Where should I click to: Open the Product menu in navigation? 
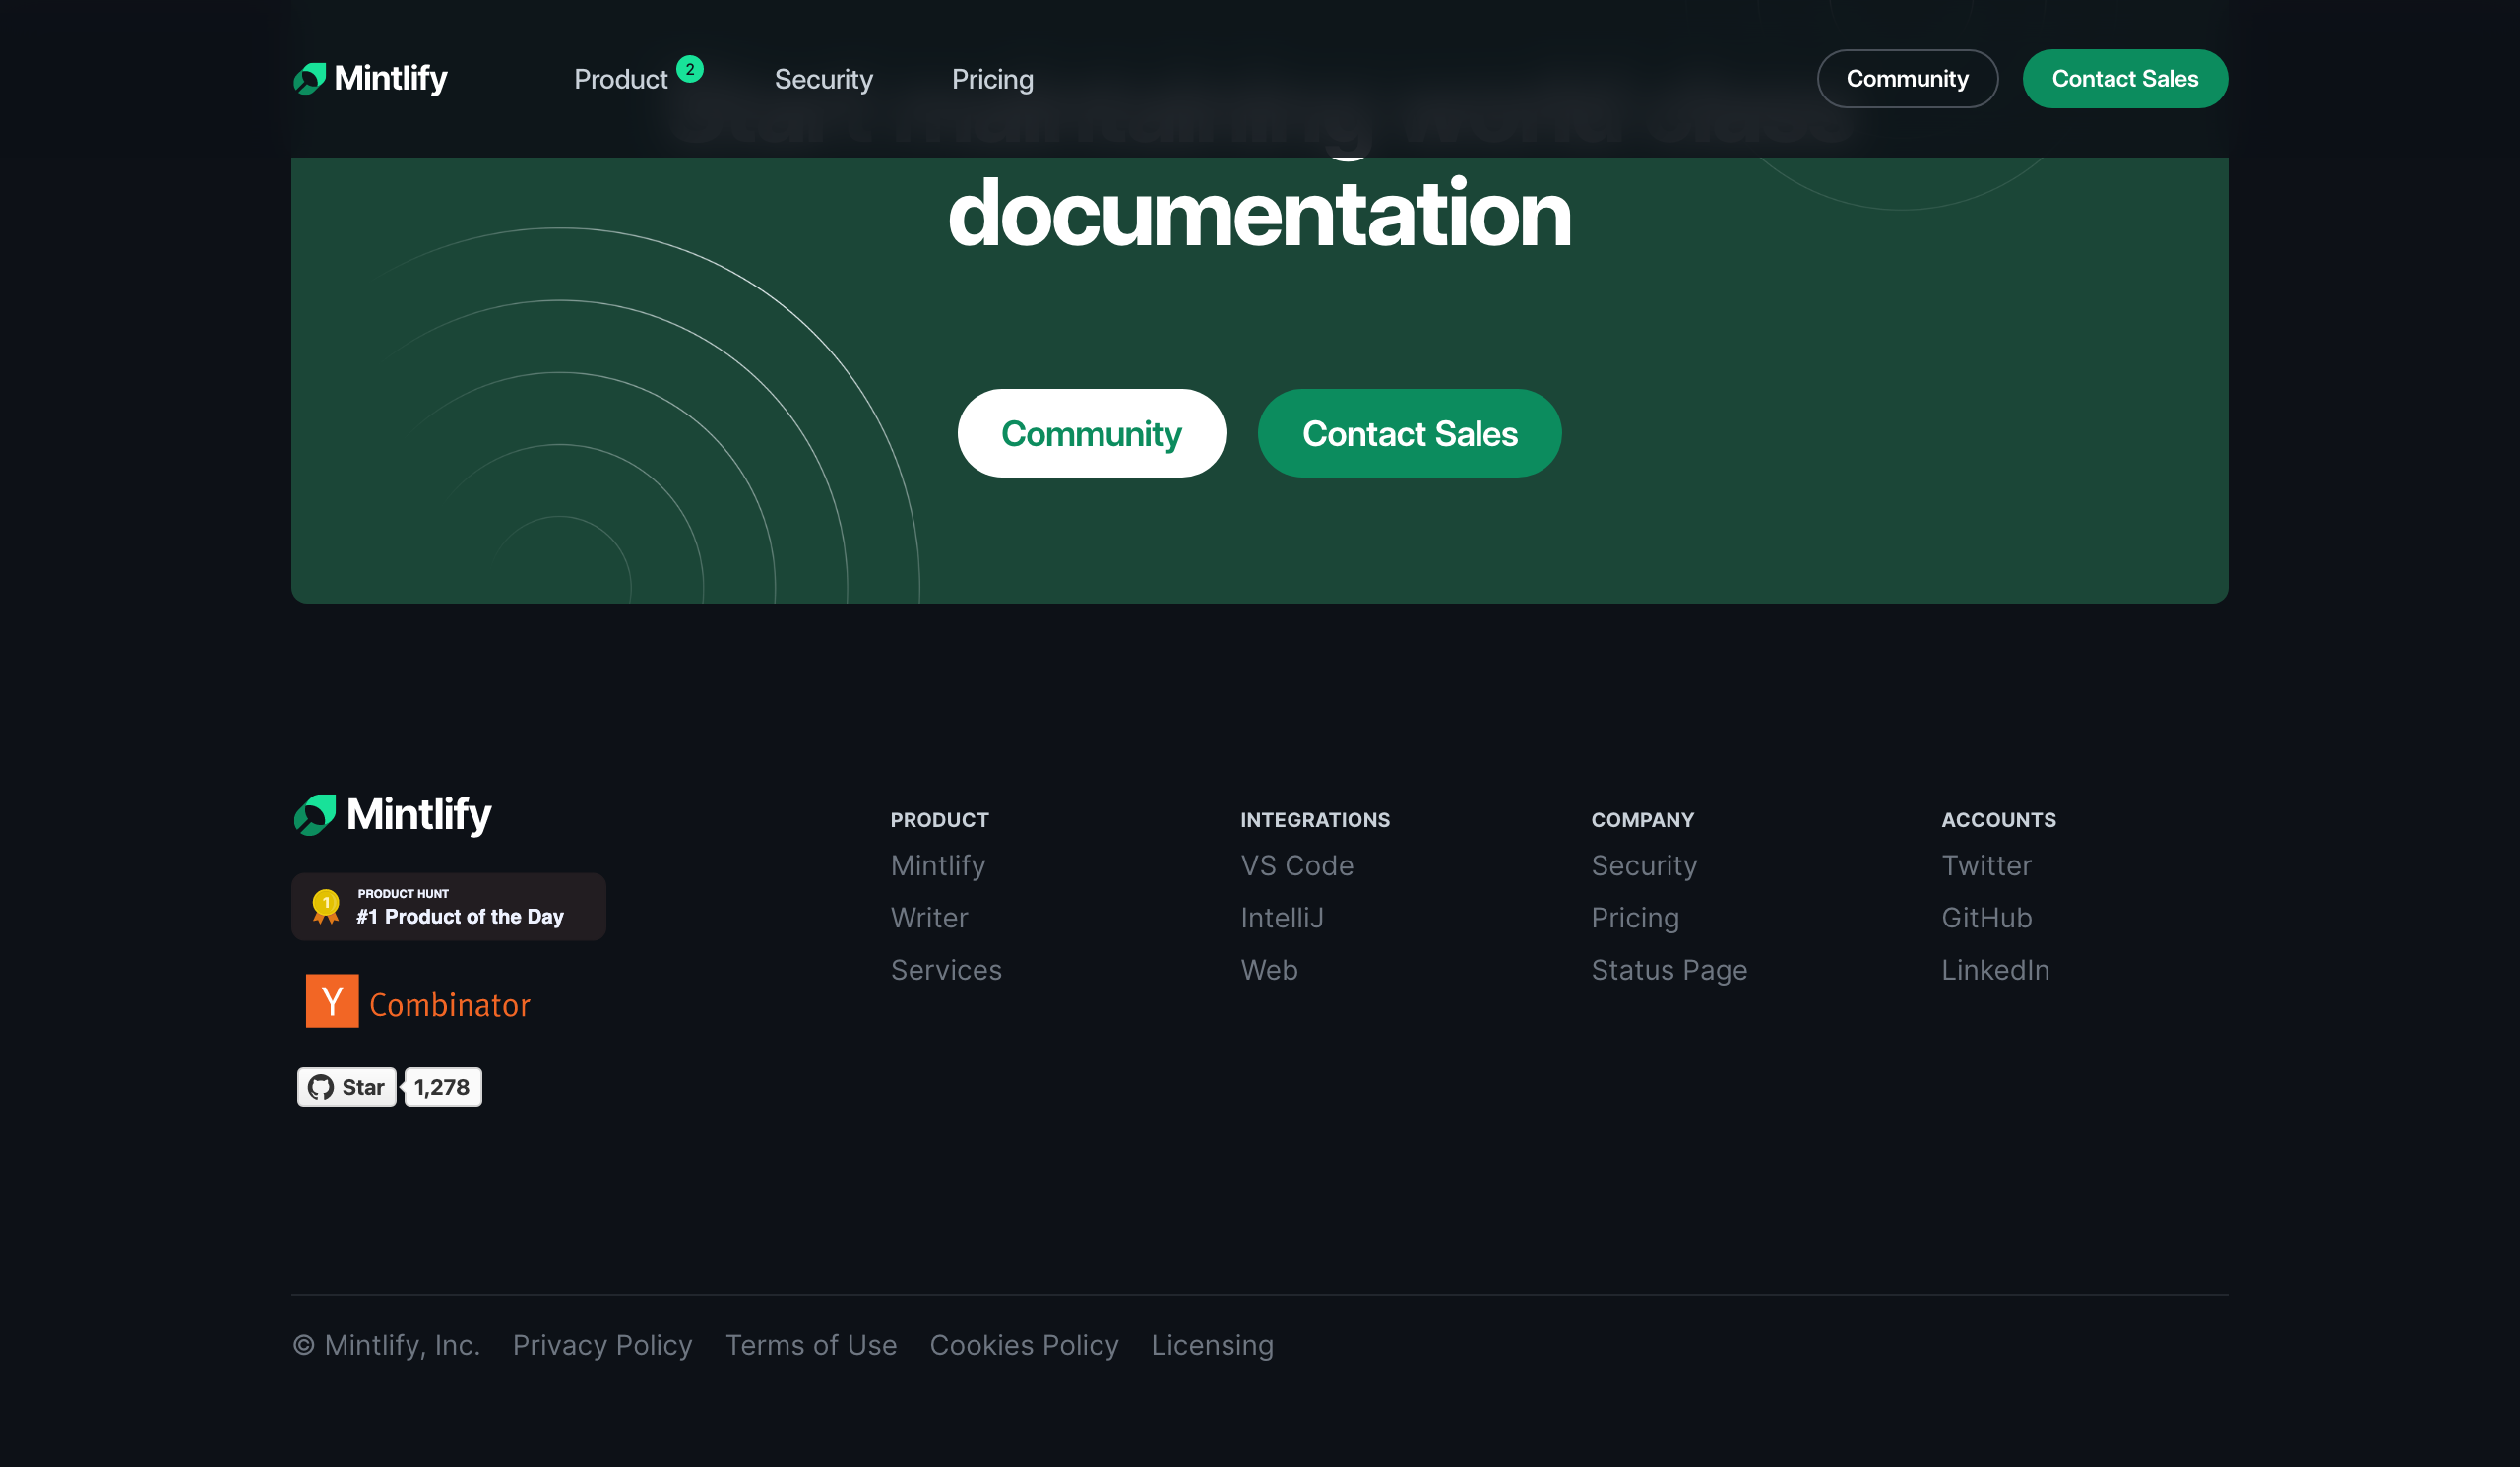pos(620,79)
